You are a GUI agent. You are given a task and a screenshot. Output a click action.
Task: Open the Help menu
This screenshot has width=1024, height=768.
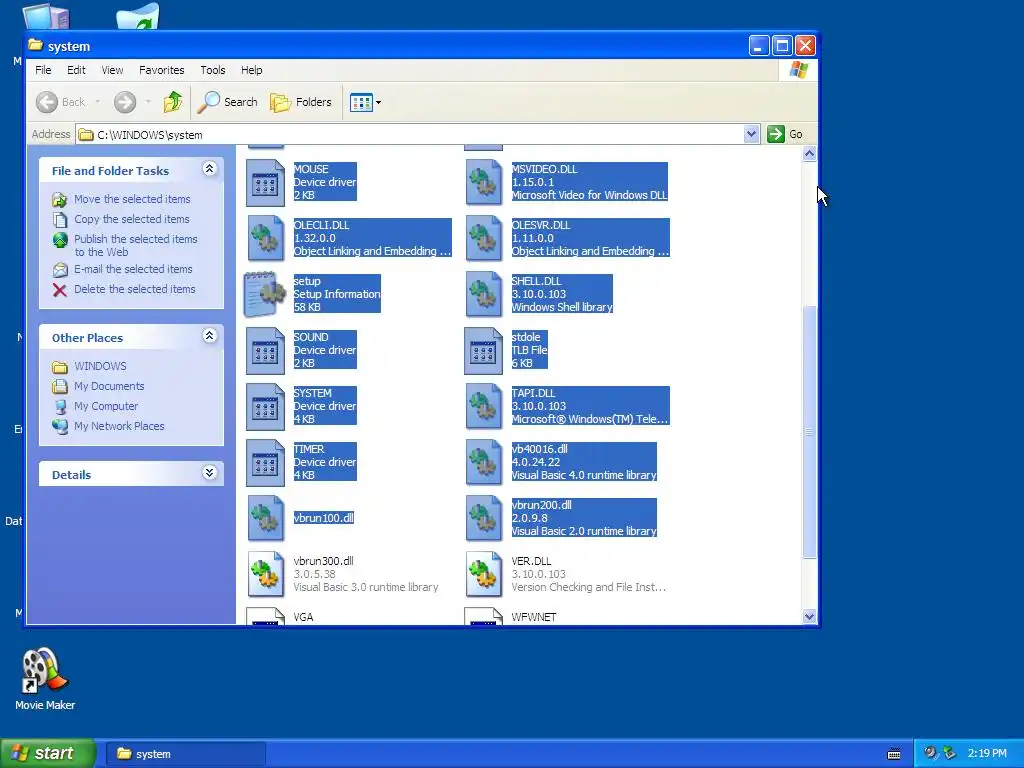point(251,70)
